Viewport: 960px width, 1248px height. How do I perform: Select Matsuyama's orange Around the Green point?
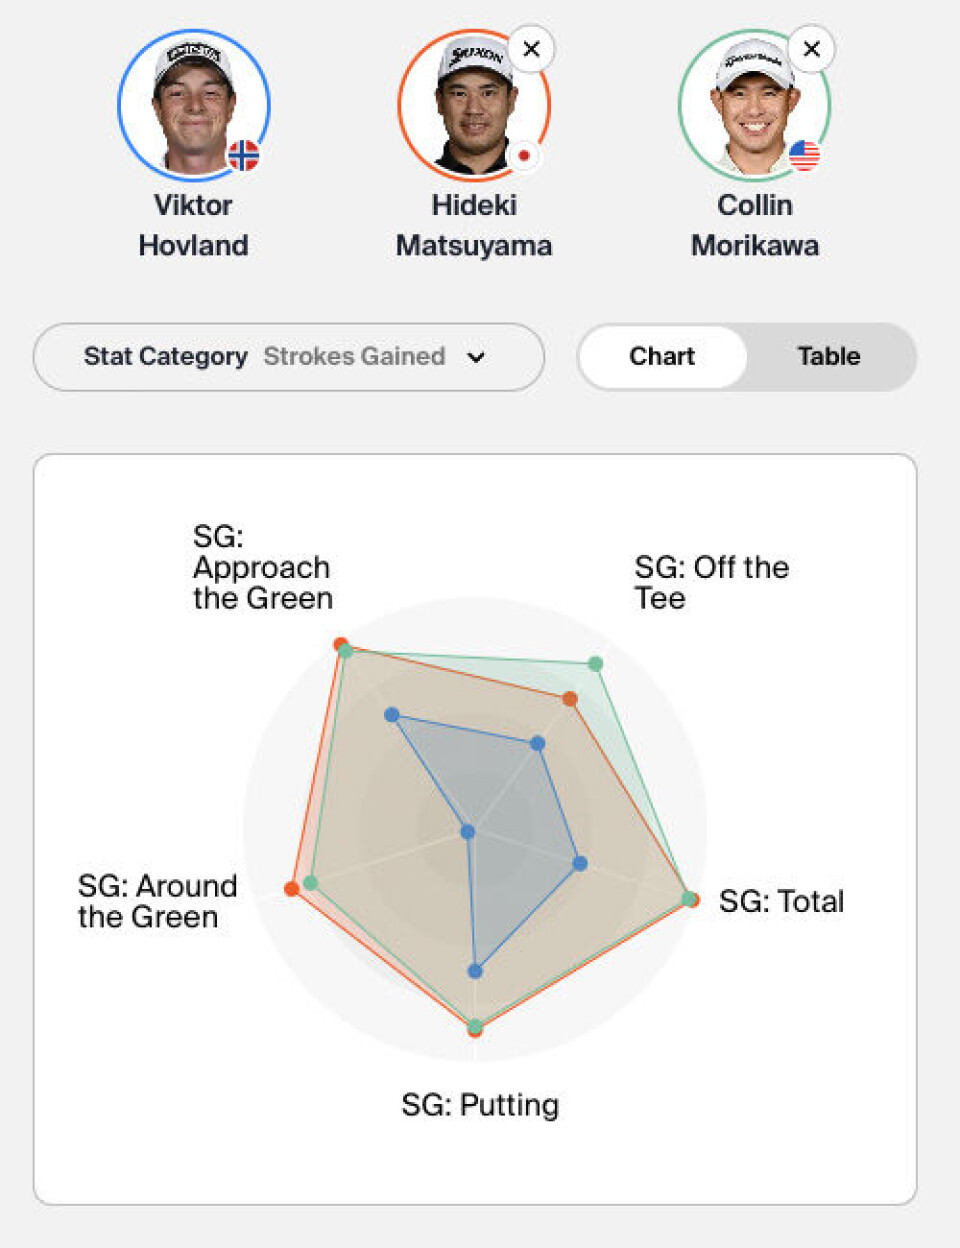coord(291,888)
